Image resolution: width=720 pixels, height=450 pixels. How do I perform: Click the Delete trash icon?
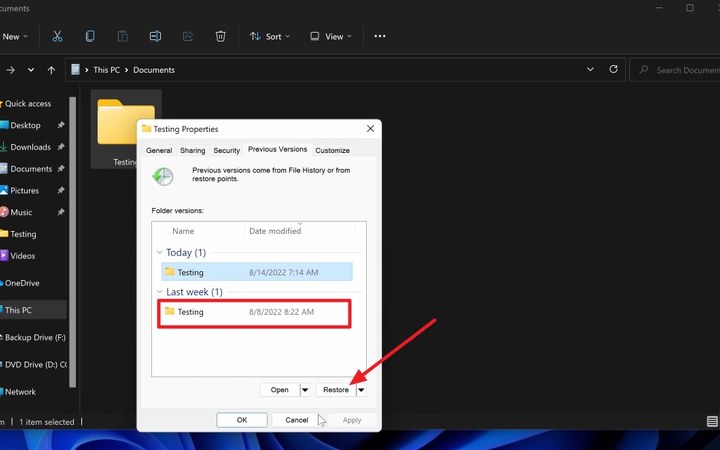(220, 36)
